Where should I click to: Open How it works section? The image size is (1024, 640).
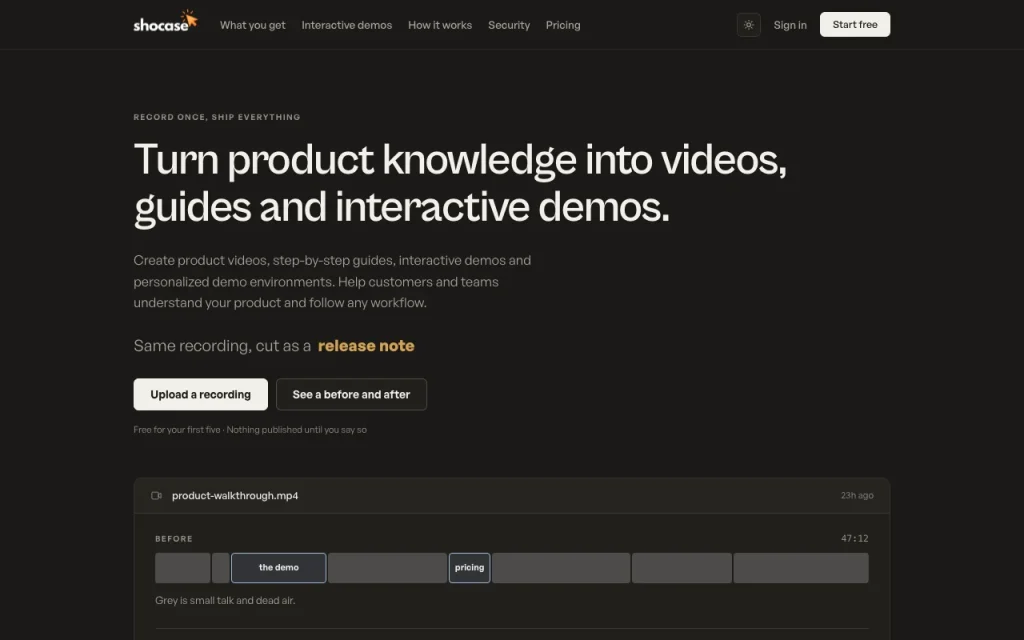point(440,25)
